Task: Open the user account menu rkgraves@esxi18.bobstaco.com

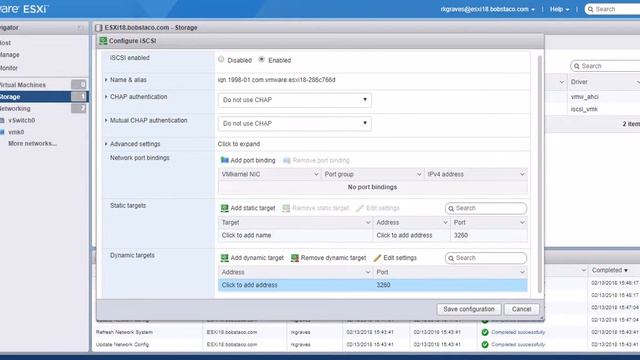Action: [487, 9]
